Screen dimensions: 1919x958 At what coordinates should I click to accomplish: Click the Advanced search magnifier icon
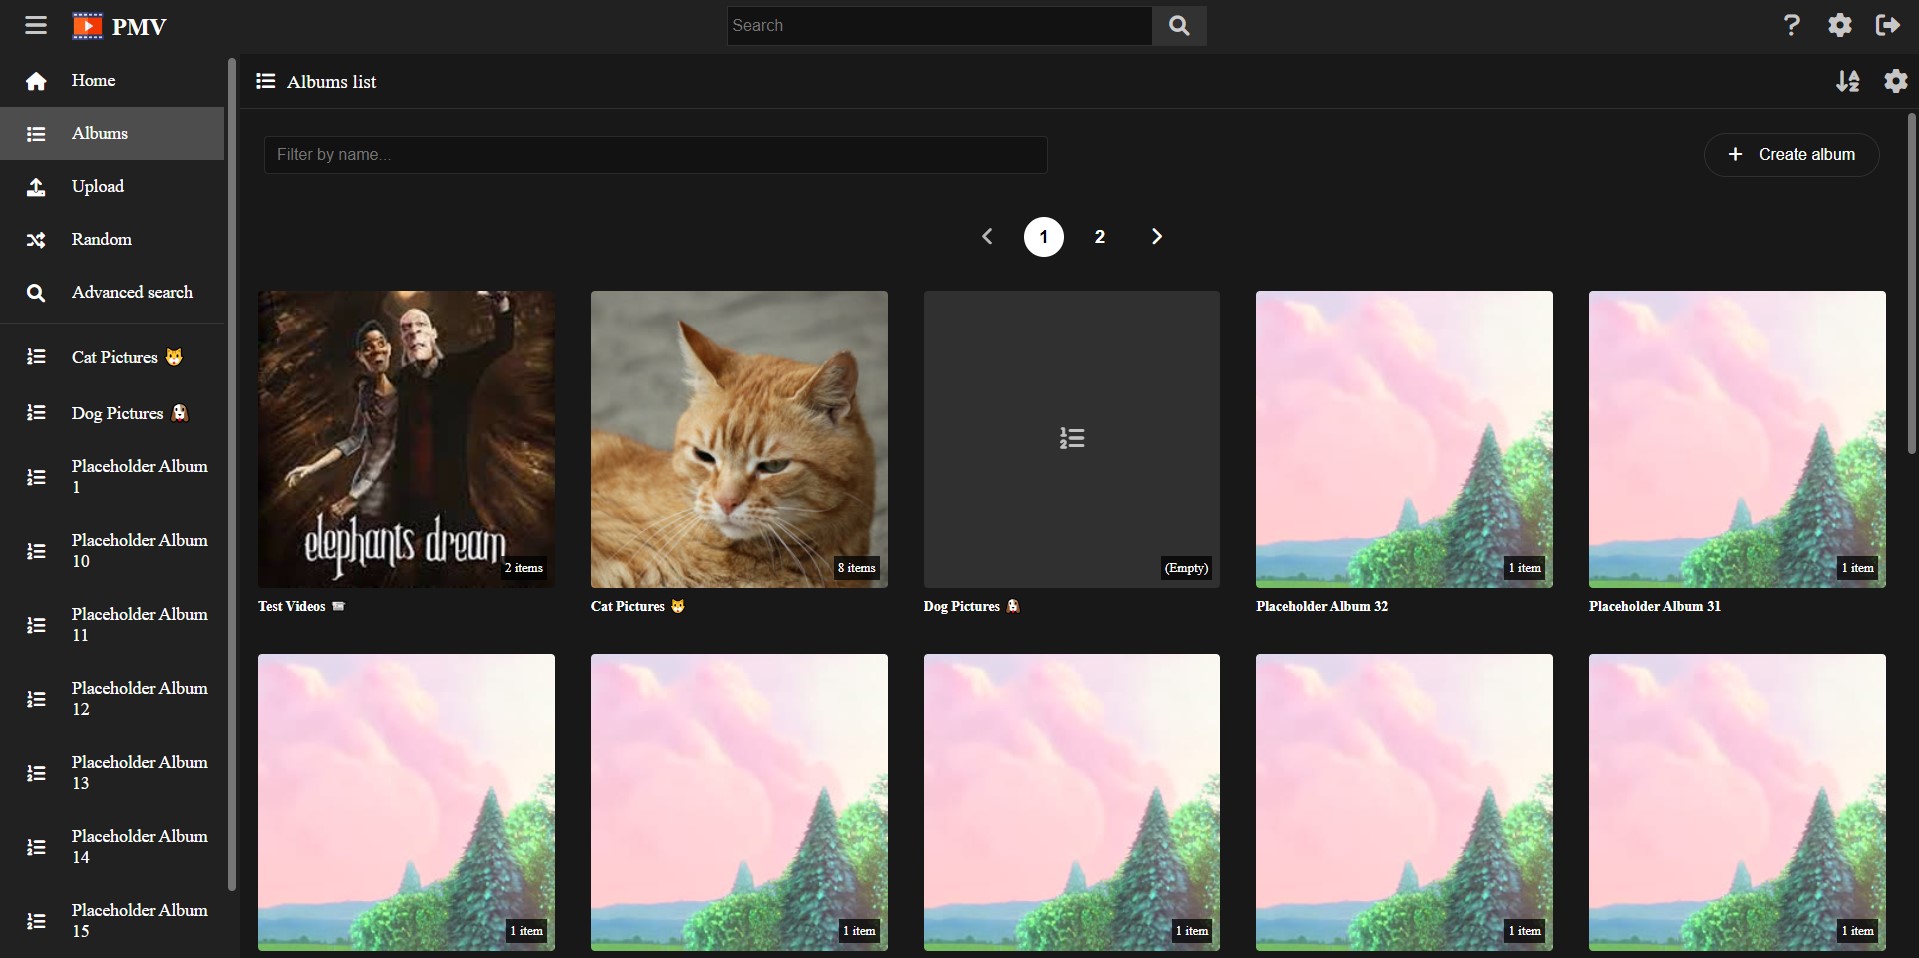pyautogui.click(x=36, y=293)
